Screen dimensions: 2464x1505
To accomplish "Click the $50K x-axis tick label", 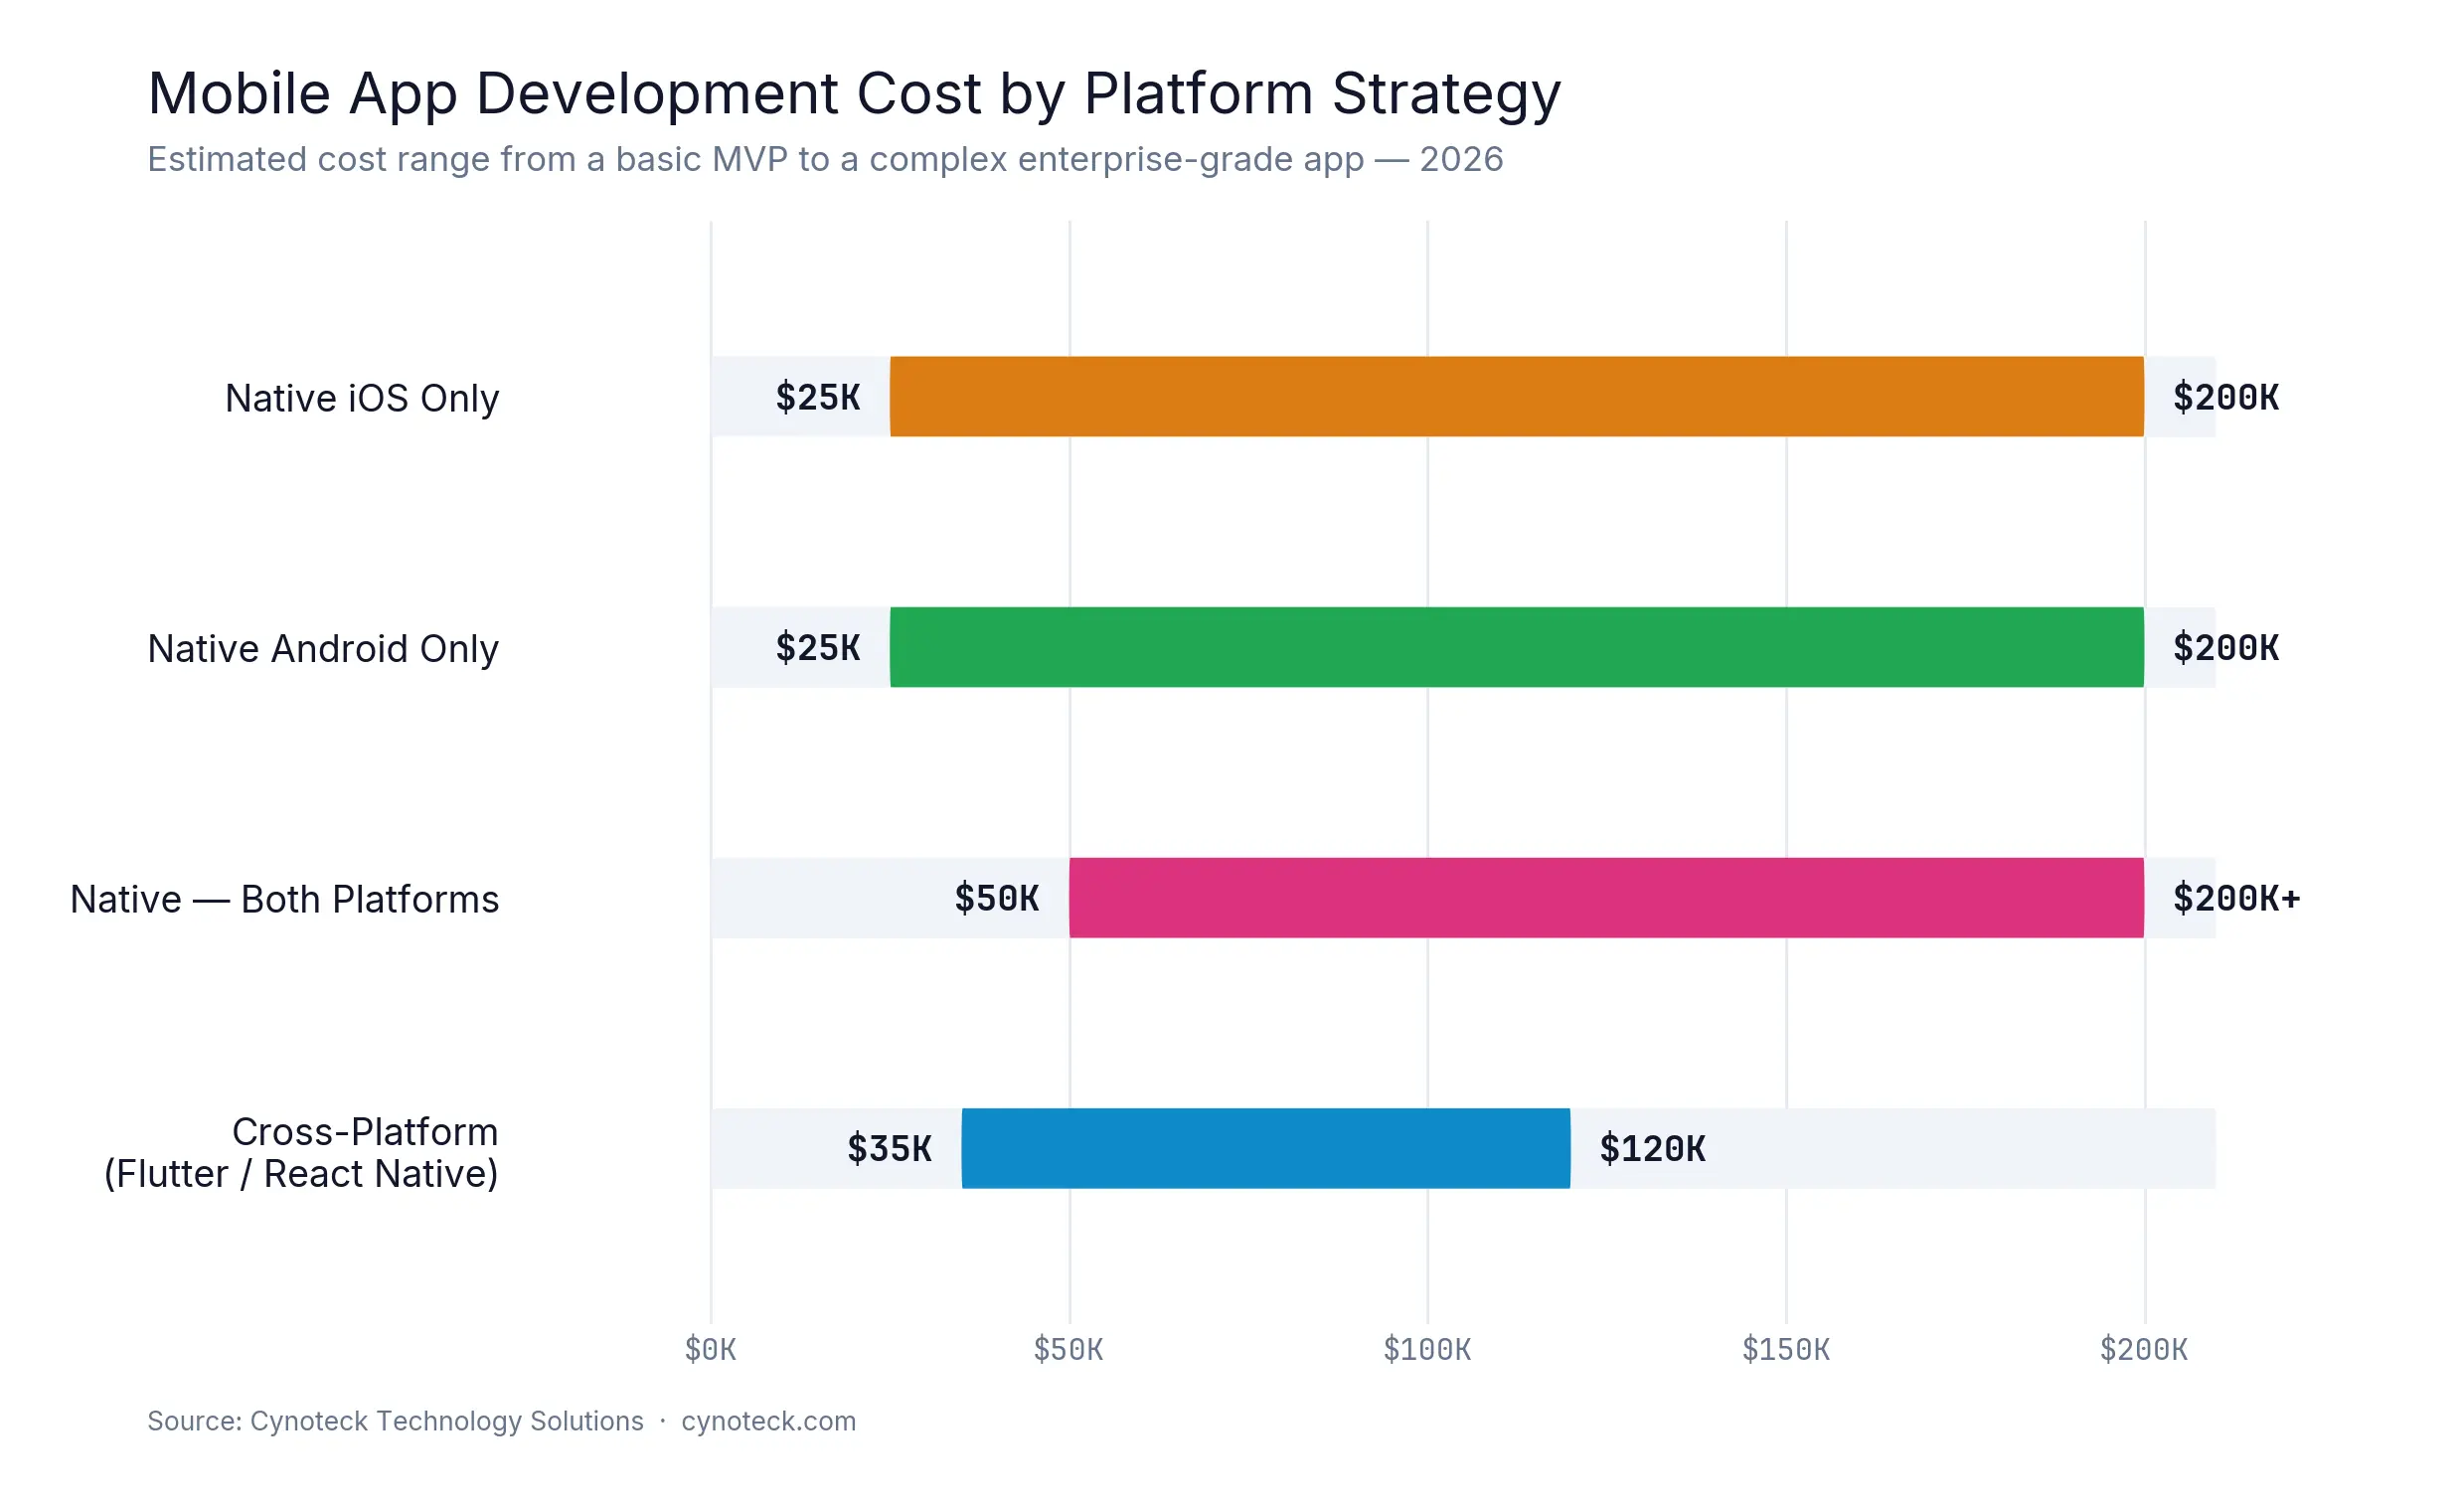I will (x=1069, y=1350).
